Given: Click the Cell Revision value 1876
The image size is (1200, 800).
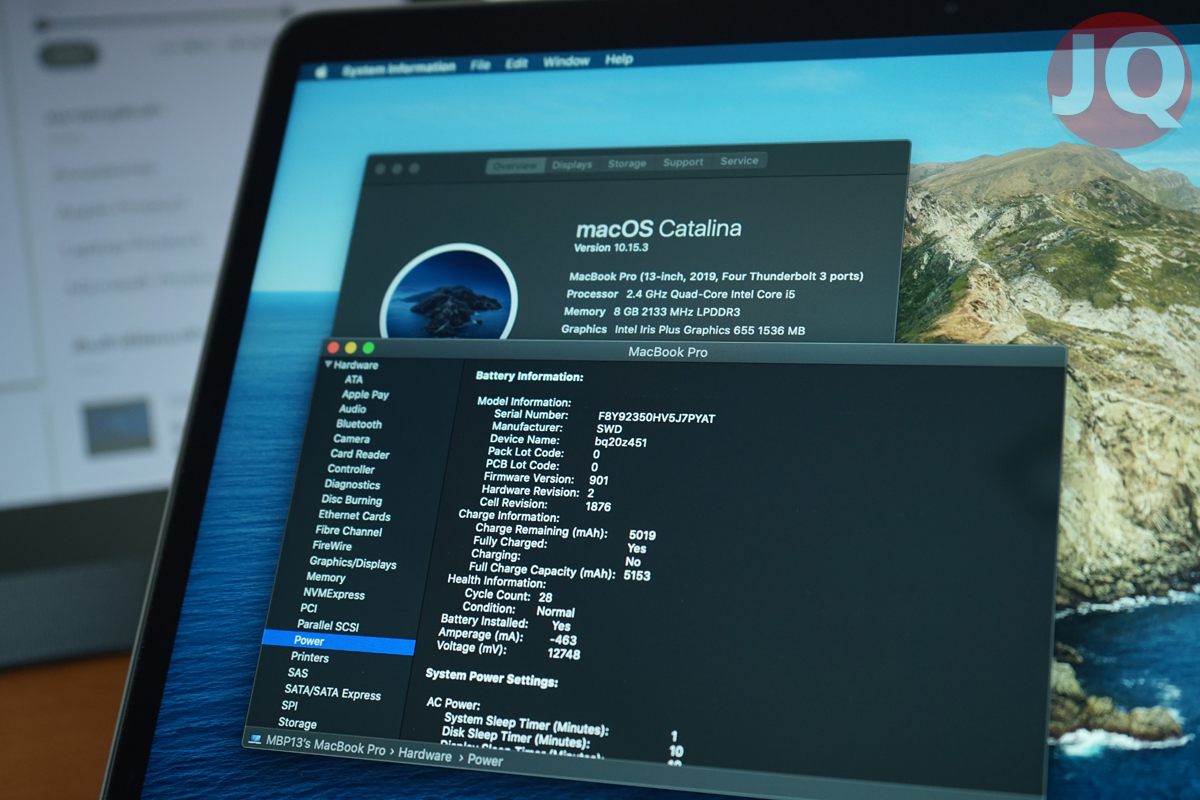Looking at the screenshot, I should [x=598, y=506].
